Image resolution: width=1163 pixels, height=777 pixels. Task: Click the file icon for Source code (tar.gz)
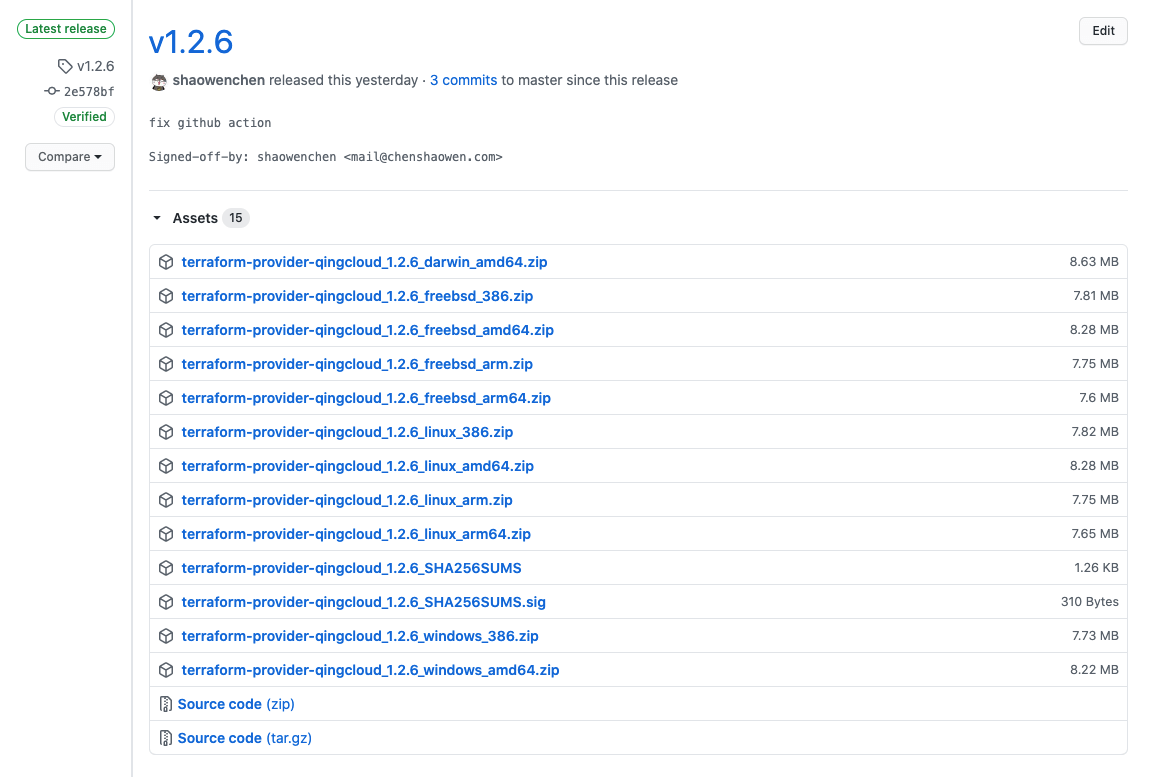pyautogui.click(x=165, y=738)
